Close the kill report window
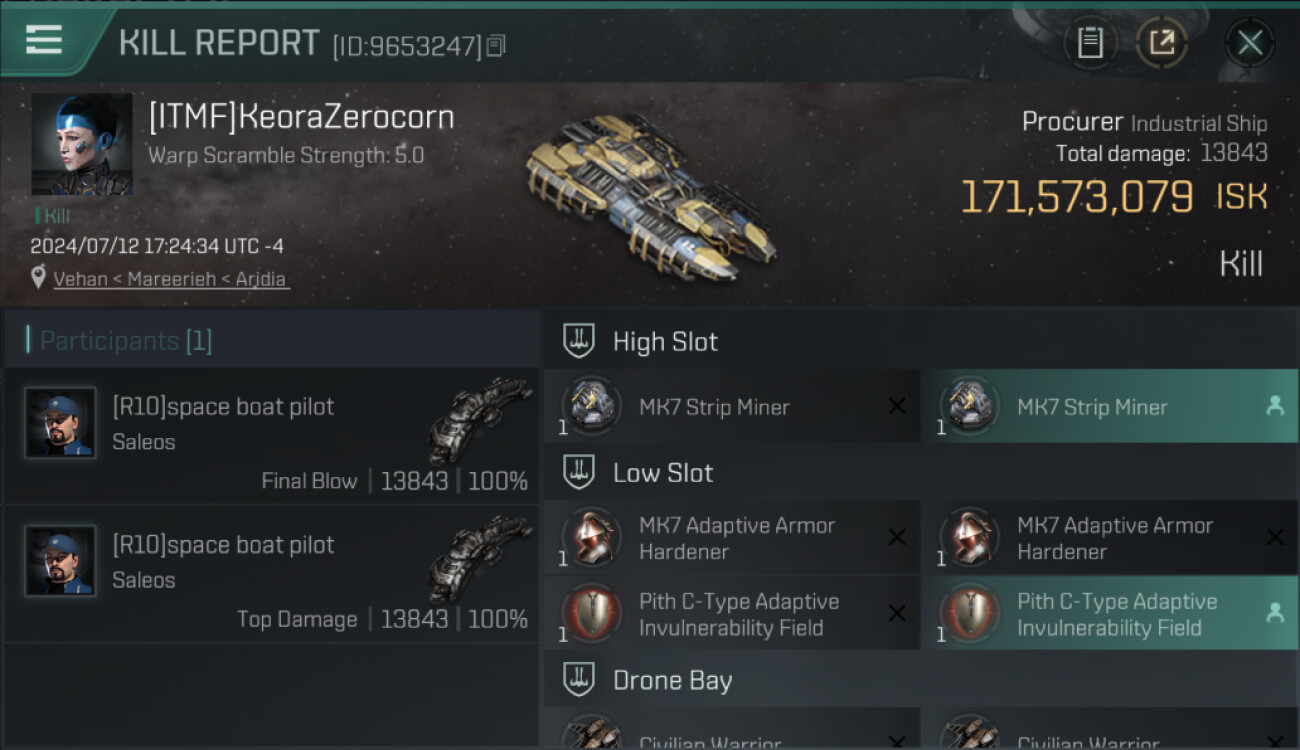The height and width of the screenshot is (750, 1300). (x=1250, y=42)
